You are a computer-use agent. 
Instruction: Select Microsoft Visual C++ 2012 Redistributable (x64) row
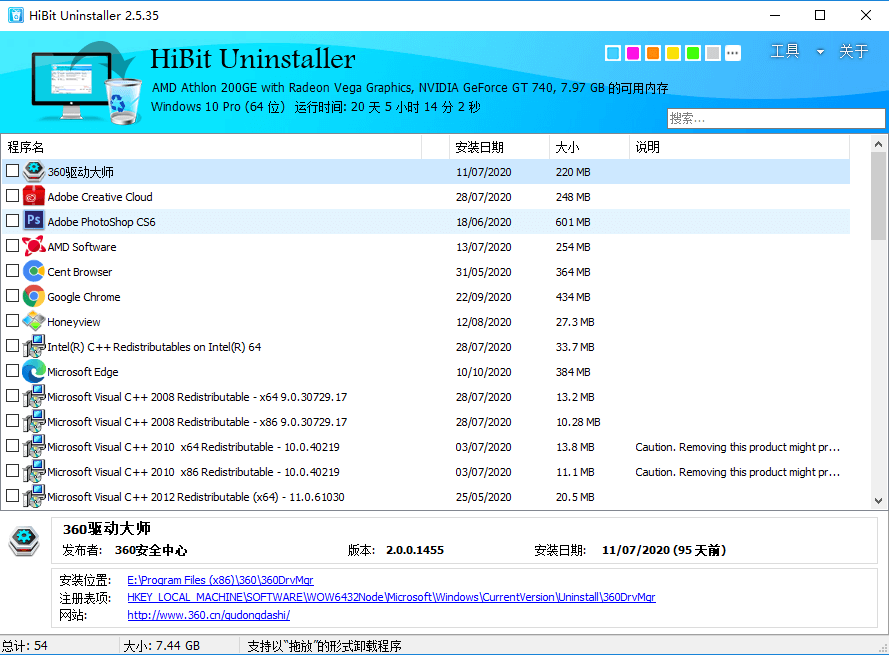coord(425,497)
